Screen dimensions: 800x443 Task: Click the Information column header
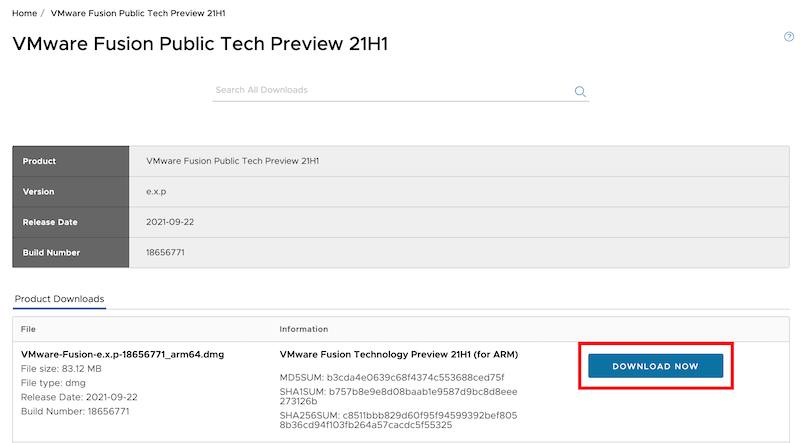[x=304, y=329]
